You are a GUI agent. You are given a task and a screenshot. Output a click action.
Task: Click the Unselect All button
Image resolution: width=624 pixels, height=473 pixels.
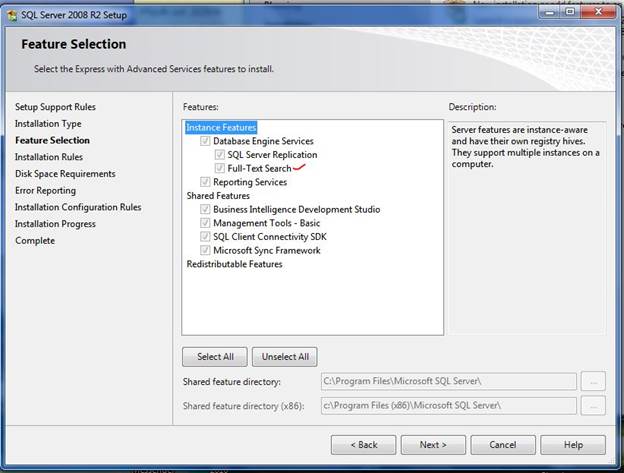click(285, 356)
